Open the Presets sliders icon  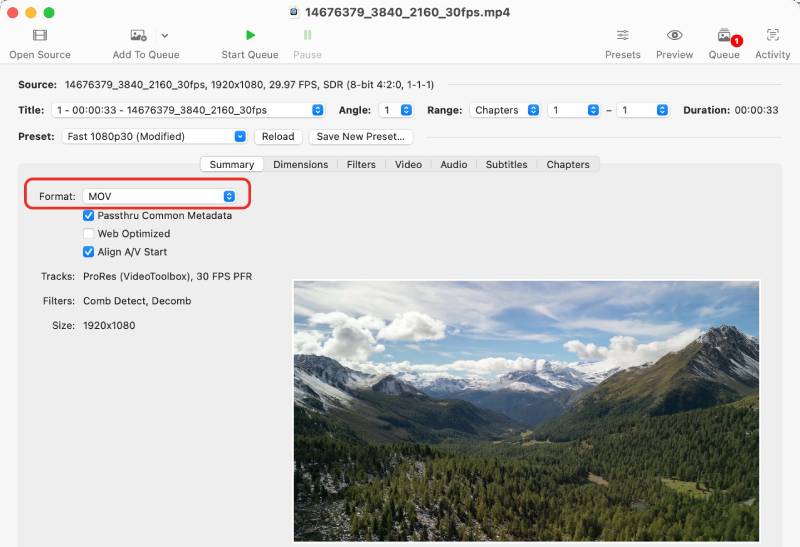[x=622, y=35]
